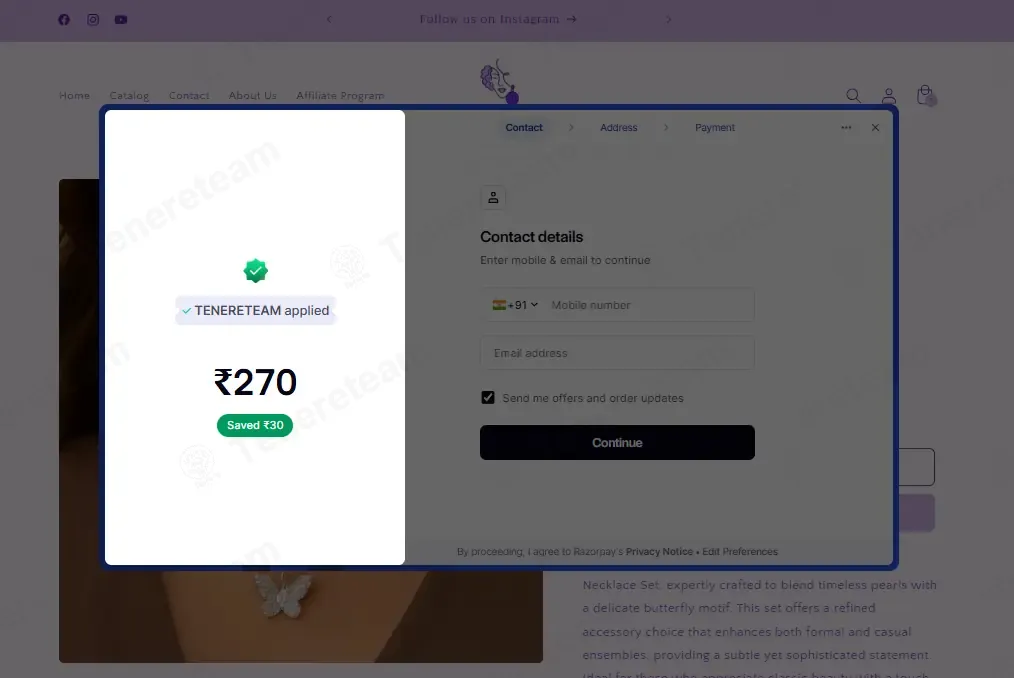Viewport: 1014px width, 678px height.
Task: Switch to the Payment checkout step
Action: pos(715,127)
